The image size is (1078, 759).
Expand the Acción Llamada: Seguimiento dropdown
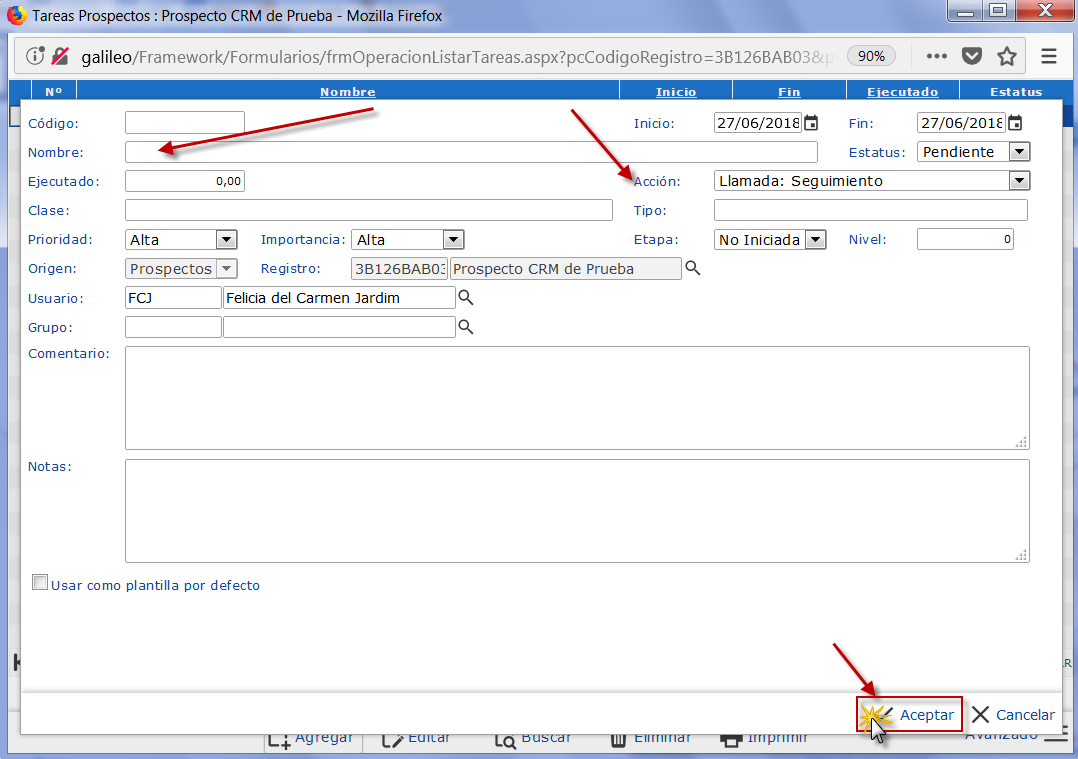click(1019, 181)
